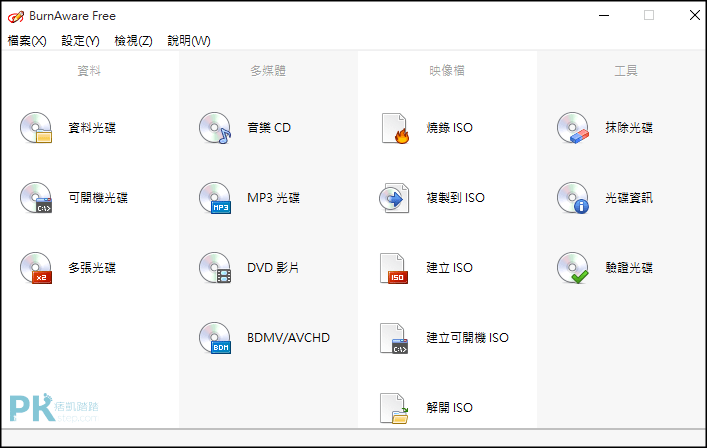707x448 pixels.
Task: Click the BurnAware Free title bar logo
Action: click(15, 17)
